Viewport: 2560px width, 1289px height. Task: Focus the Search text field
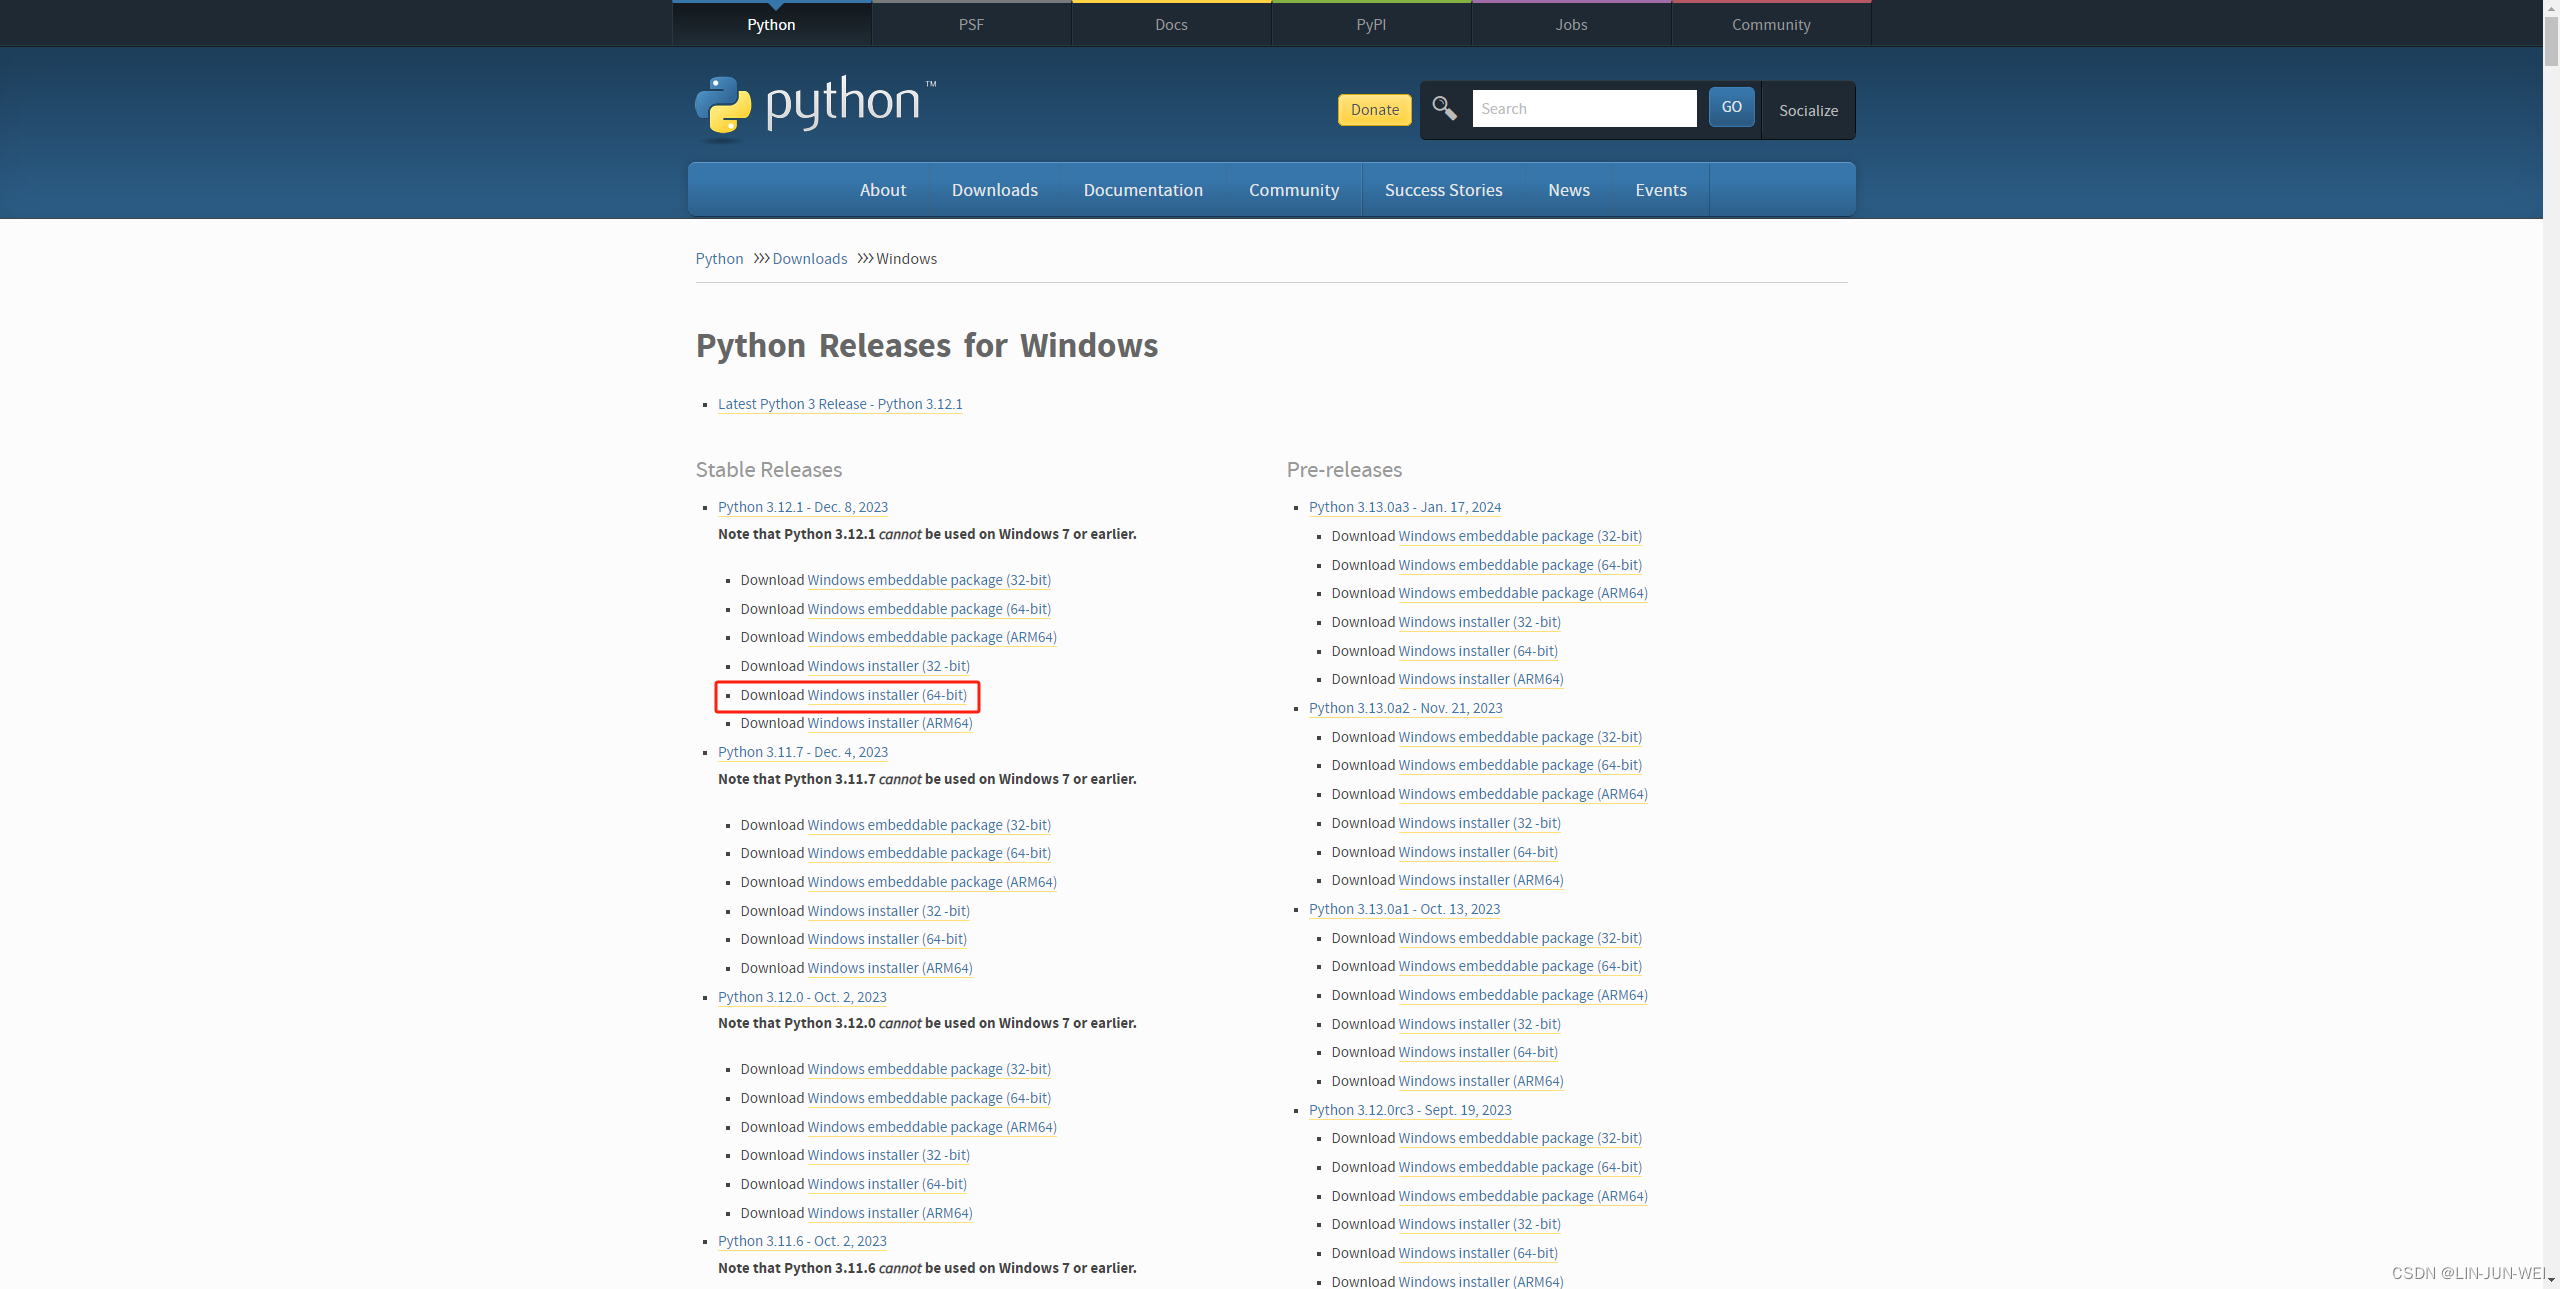click(x=1584, y=108)
